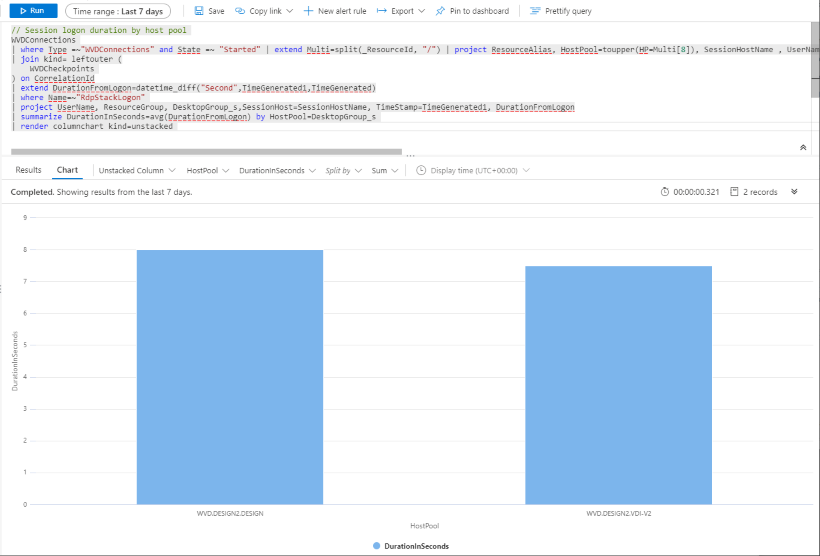This screenshot has height=556, width=820.
Task: Switch to the Results tab
Action: (28, 170)
